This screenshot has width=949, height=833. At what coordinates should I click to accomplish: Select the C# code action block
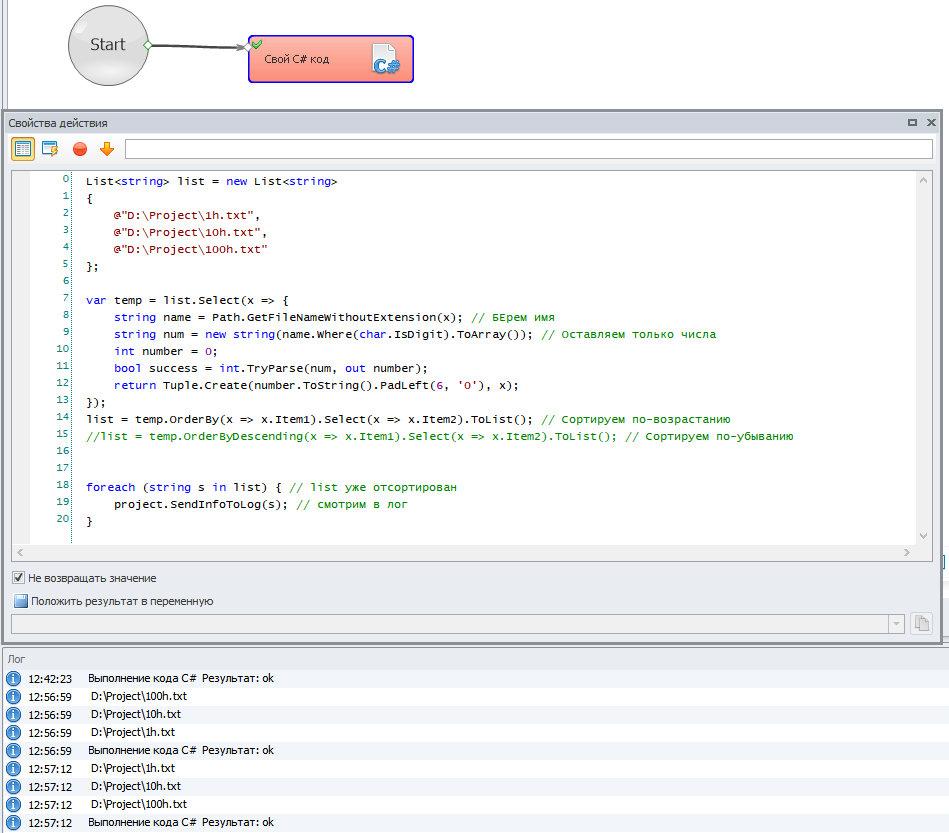(330, 60)
